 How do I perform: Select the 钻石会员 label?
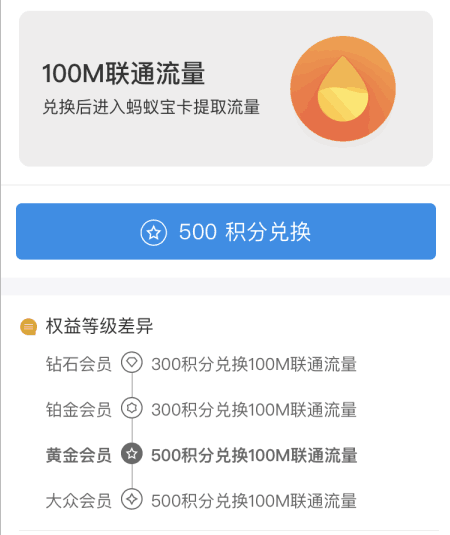click(x=79, y=364)
